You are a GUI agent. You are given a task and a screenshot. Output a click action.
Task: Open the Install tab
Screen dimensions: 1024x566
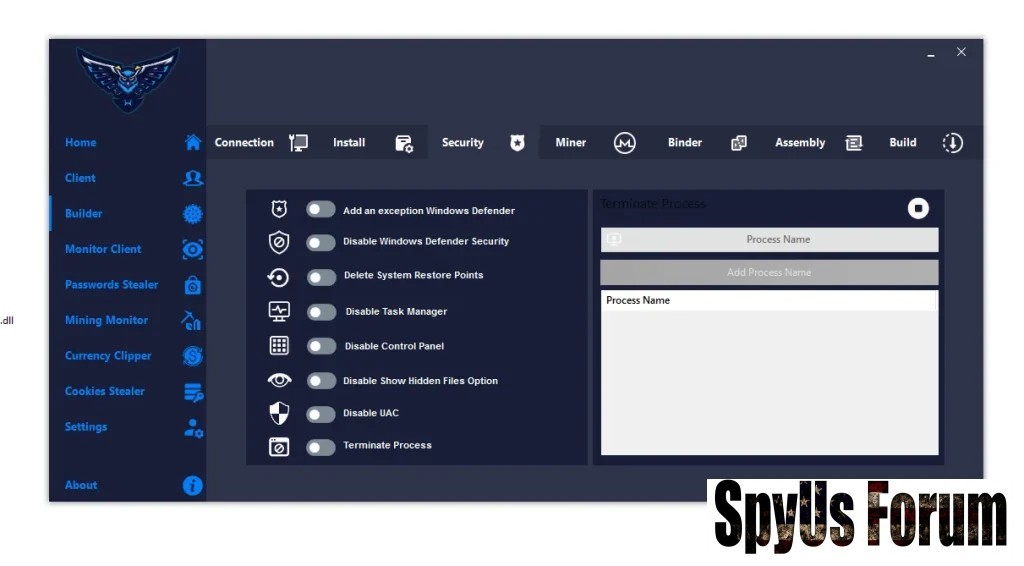[x=349, y=143]
